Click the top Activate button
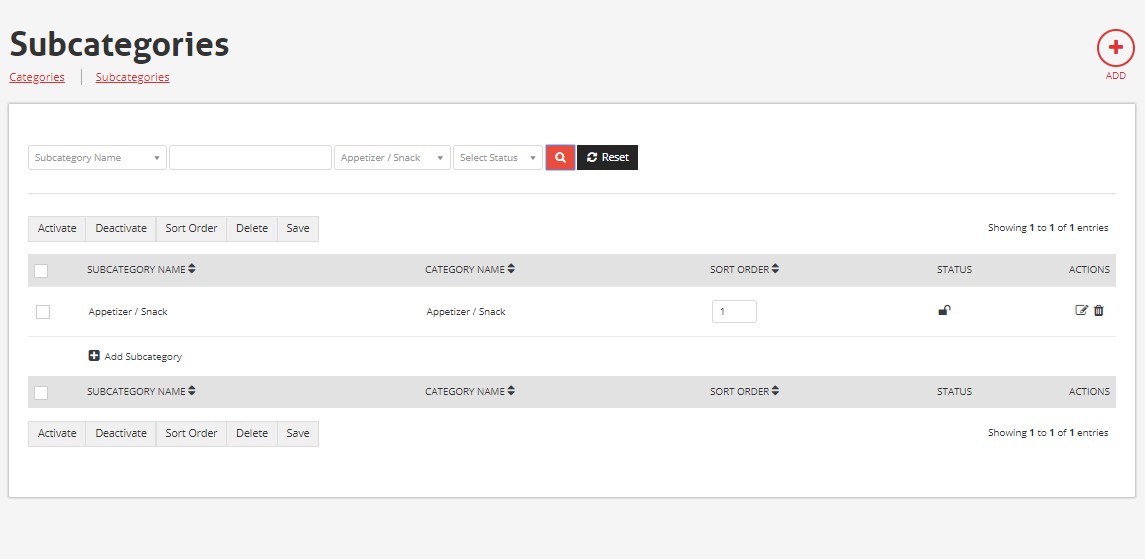 pyautogui.click(x=57, y=228)
